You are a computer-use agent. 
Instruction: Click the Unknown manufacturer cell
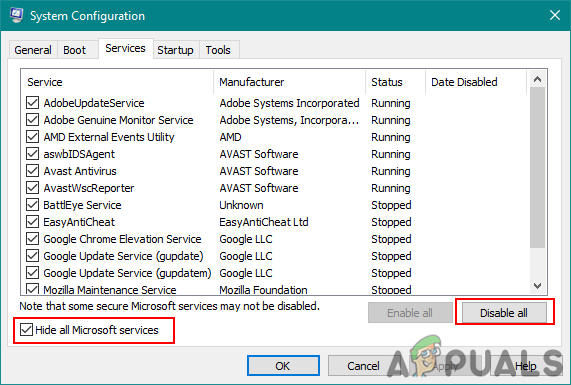(x=241, y=205)
